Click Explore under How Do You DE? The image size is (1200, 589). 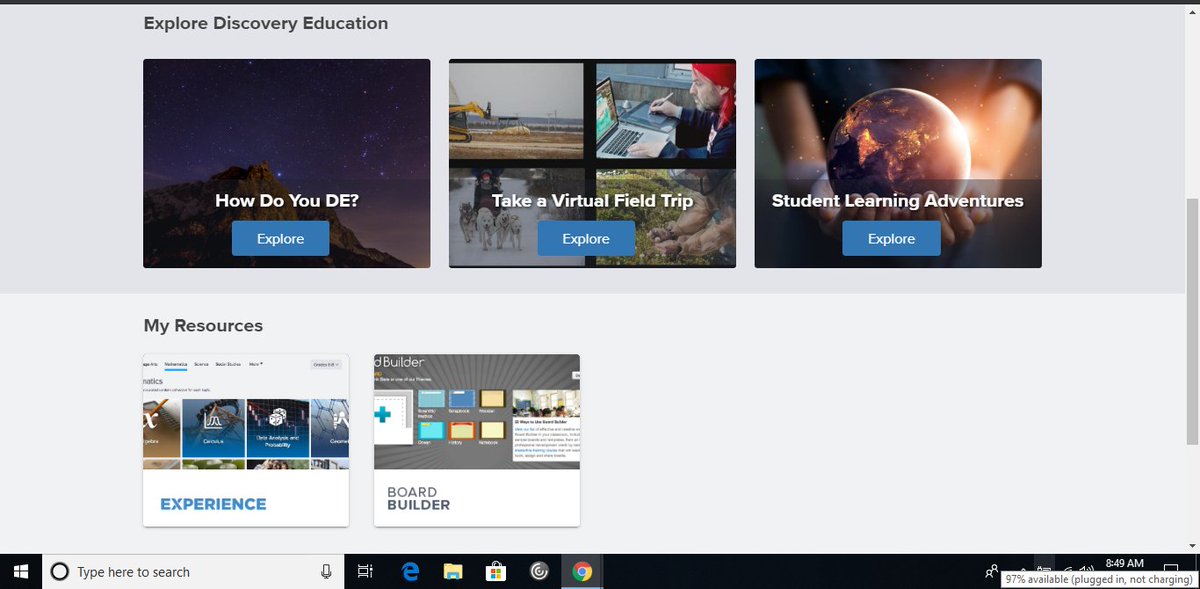pyautogui.click(x=281, y=239)
